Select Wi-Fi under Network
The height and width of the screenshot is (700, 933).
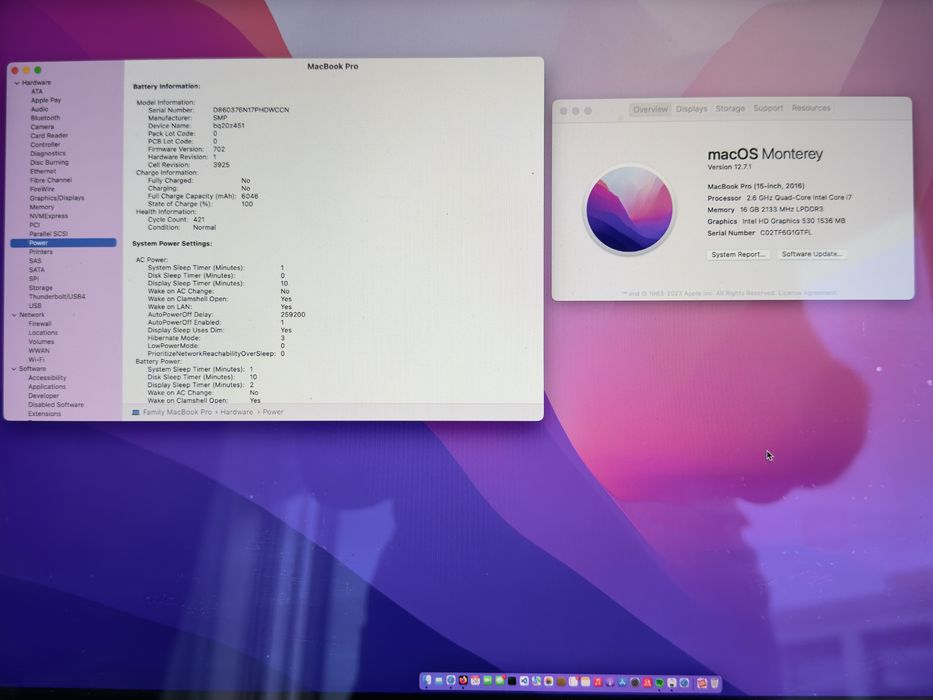(x=36, y=360)
